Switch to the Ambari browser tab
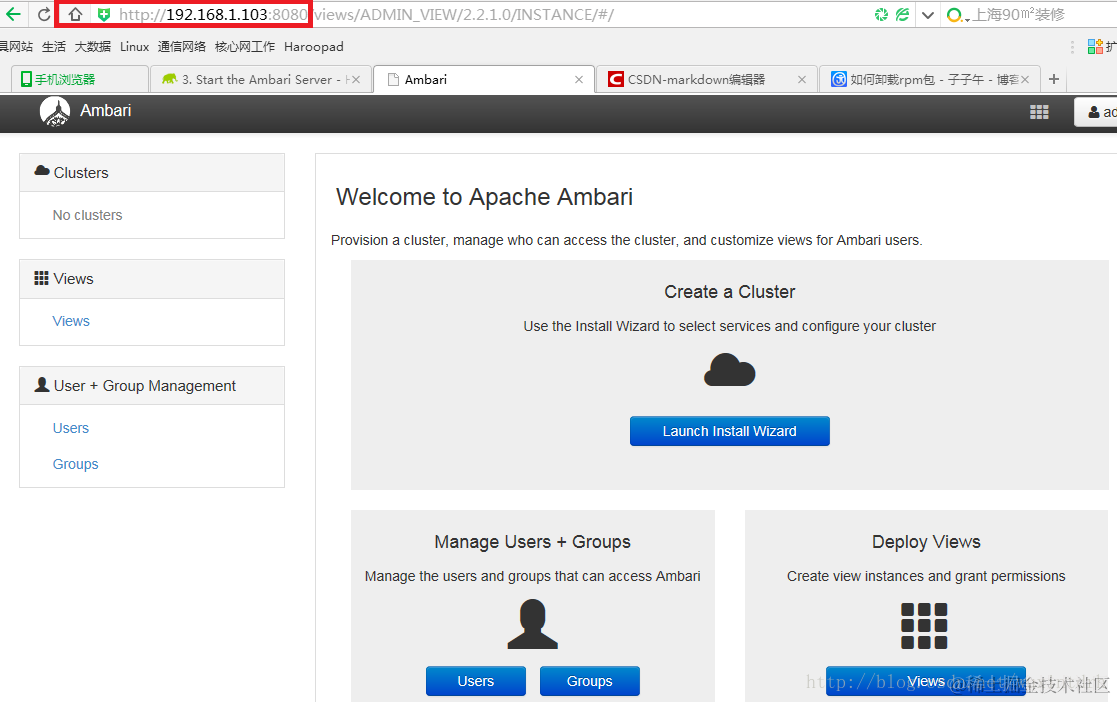Image resolution: width=1117 pixels, height=702 pixels. point(484,80)
